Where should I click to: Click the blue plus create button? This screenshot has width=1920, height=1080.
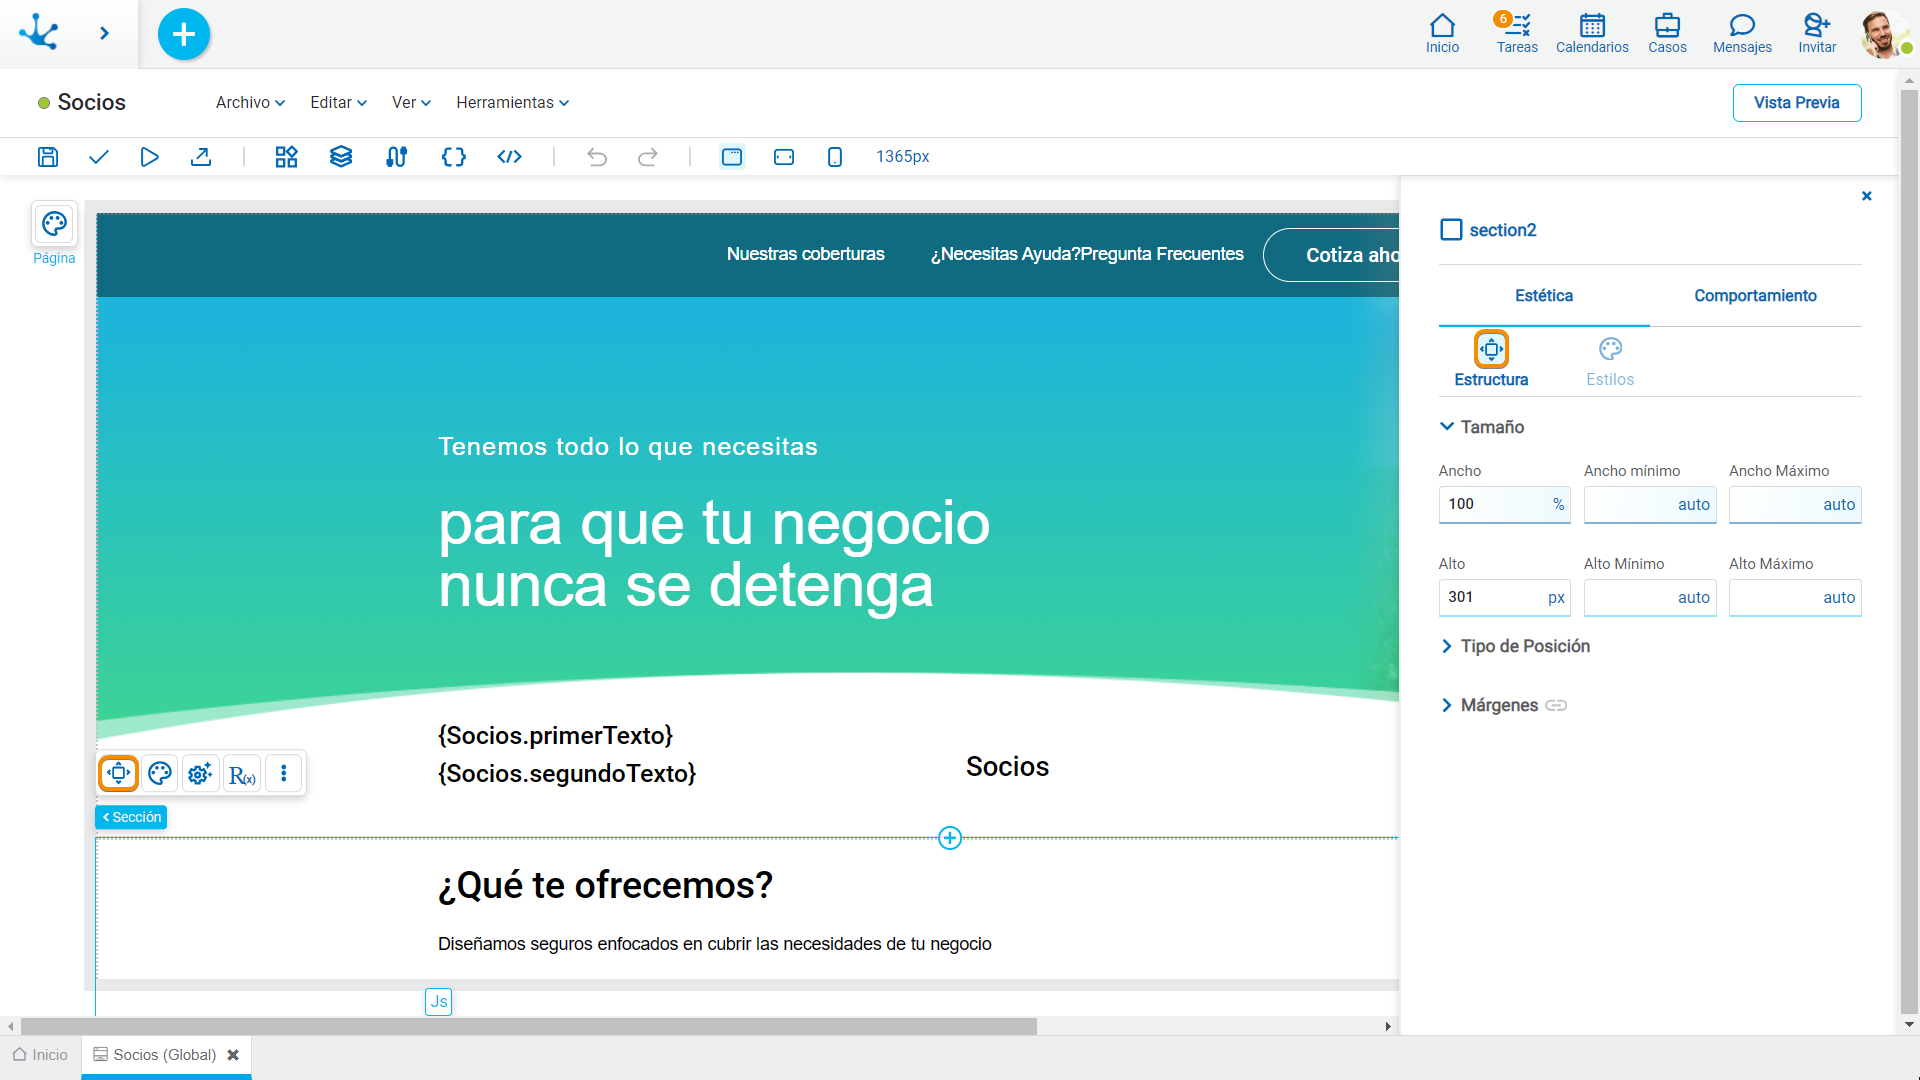click(184, 34)
